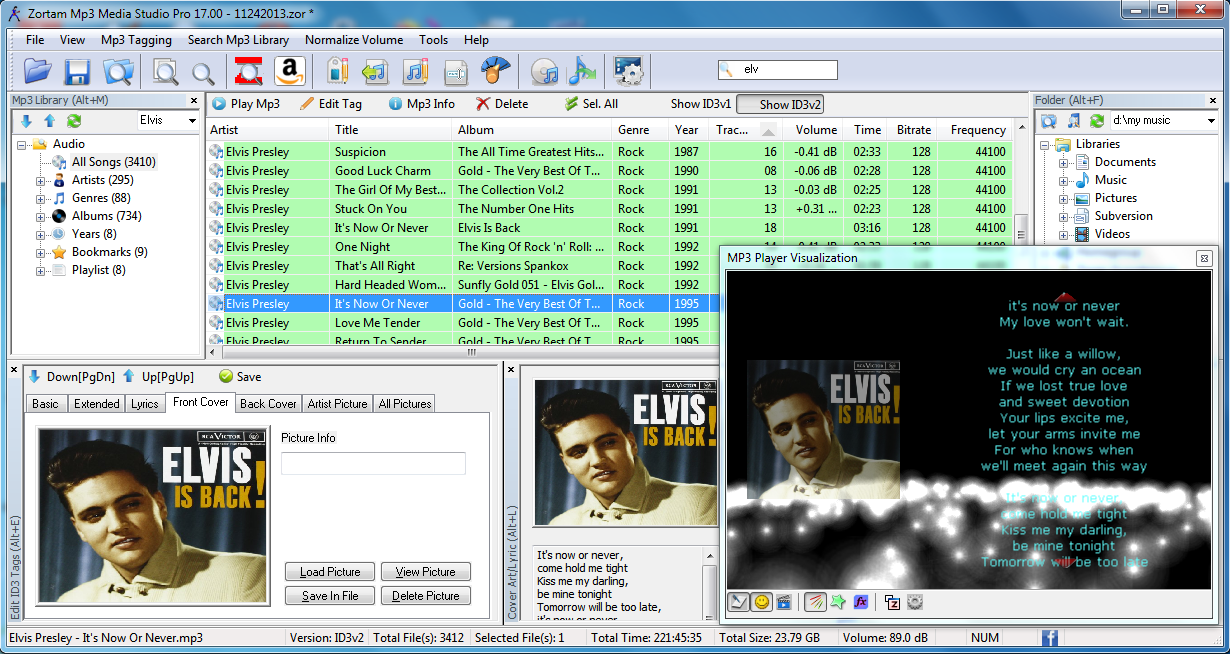Open settings via monitor-and-gear toolbar icon
The height and width of the screenshot is (654, 1230).
coord(628,71)
